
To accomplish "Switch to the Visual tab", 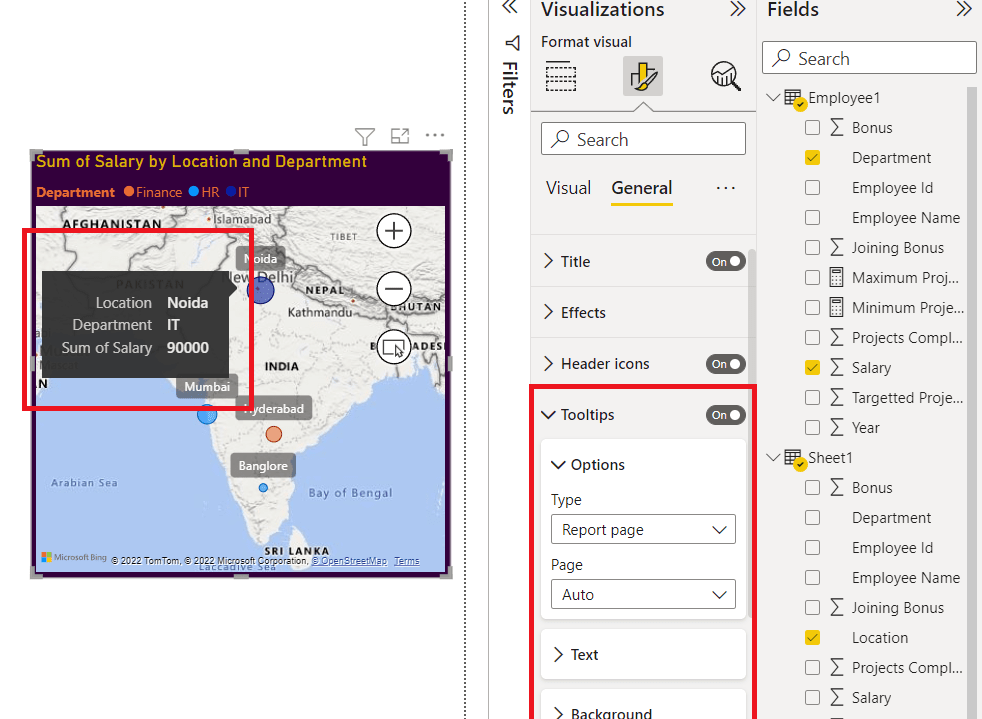I will coord(568,188).
